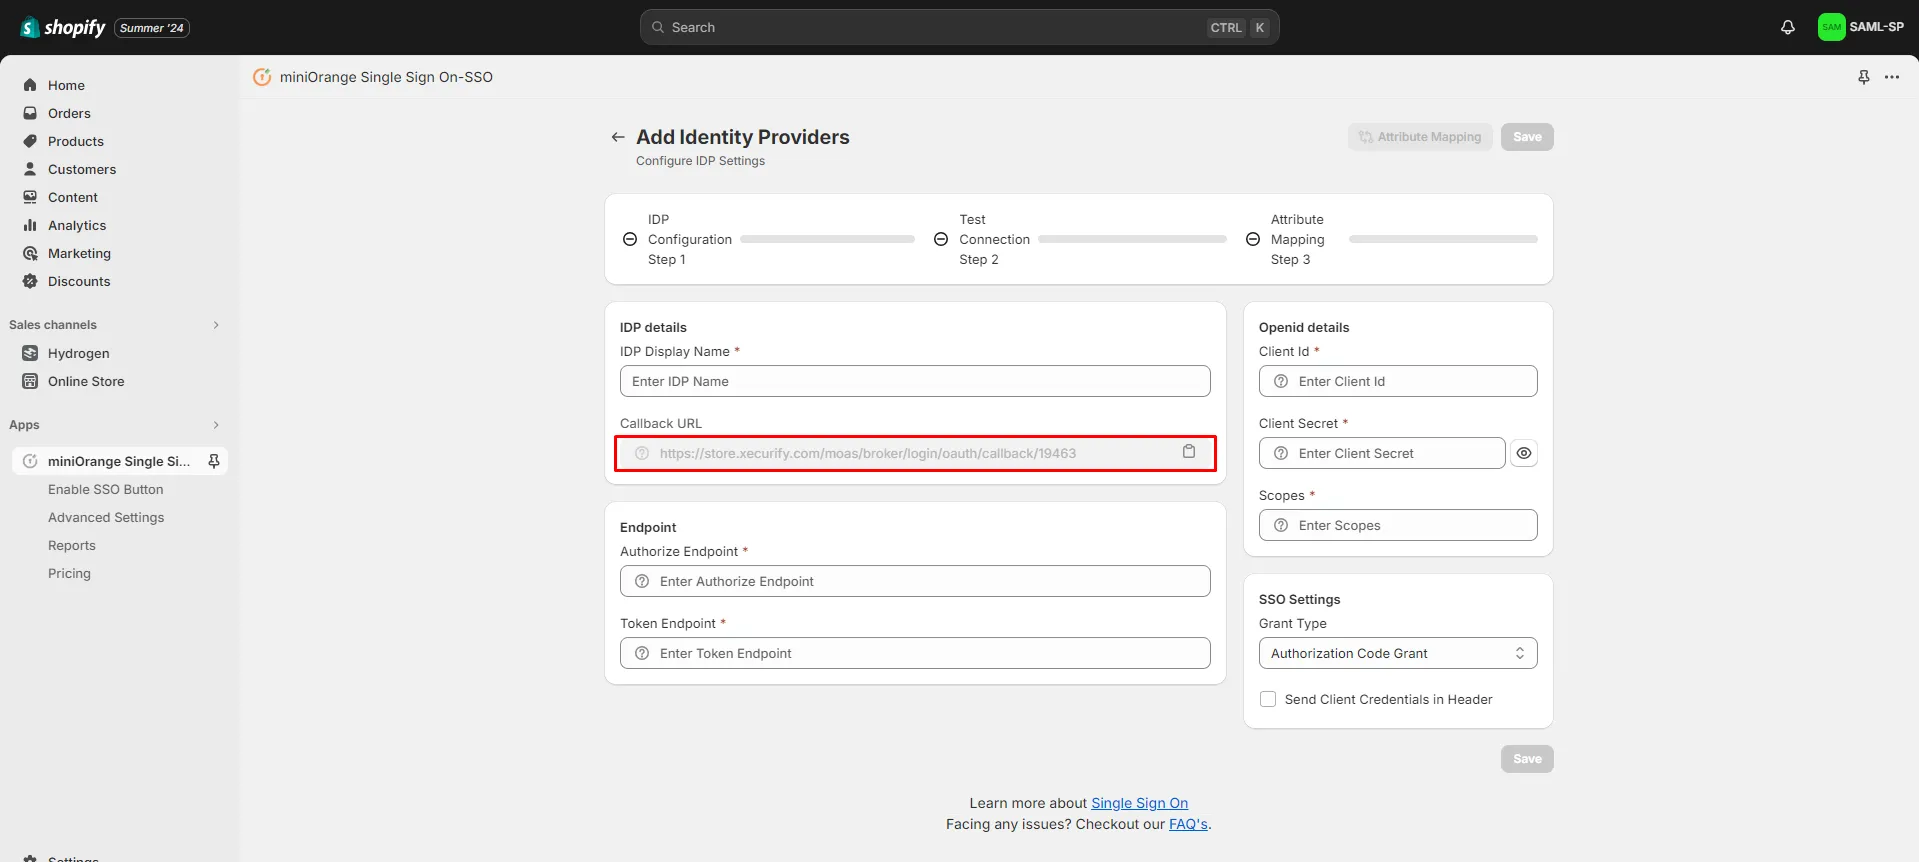Focus the Enter Token Endpoint field

915,653
